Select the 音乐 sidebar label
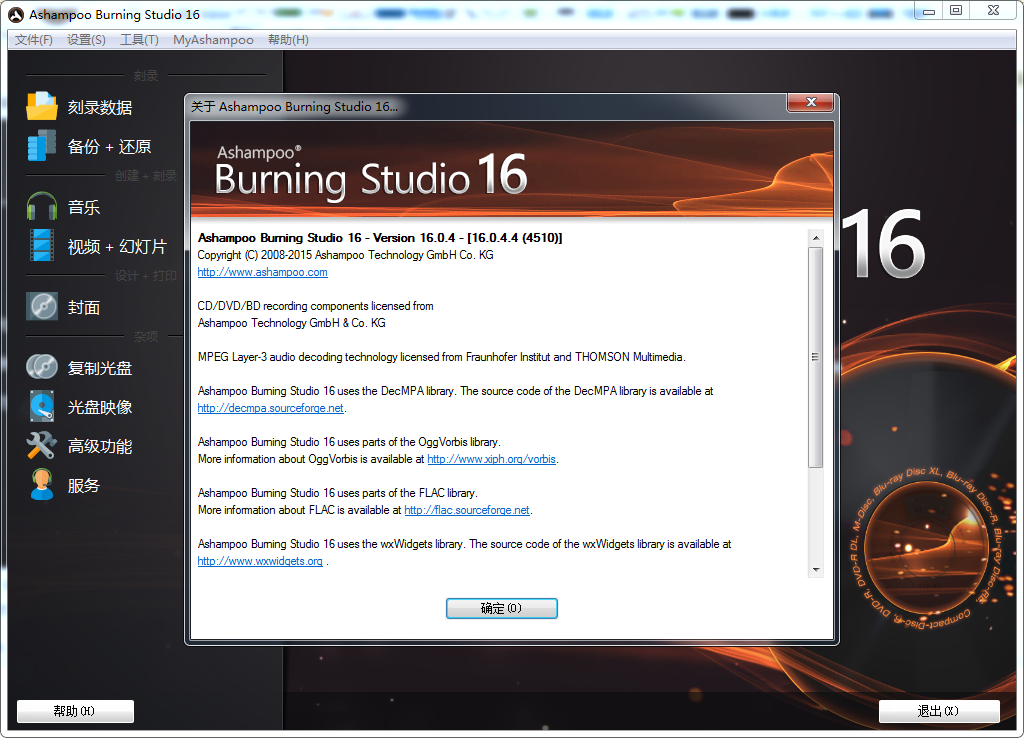This screenshot has height=738, width=1024. tap(84, 207)
